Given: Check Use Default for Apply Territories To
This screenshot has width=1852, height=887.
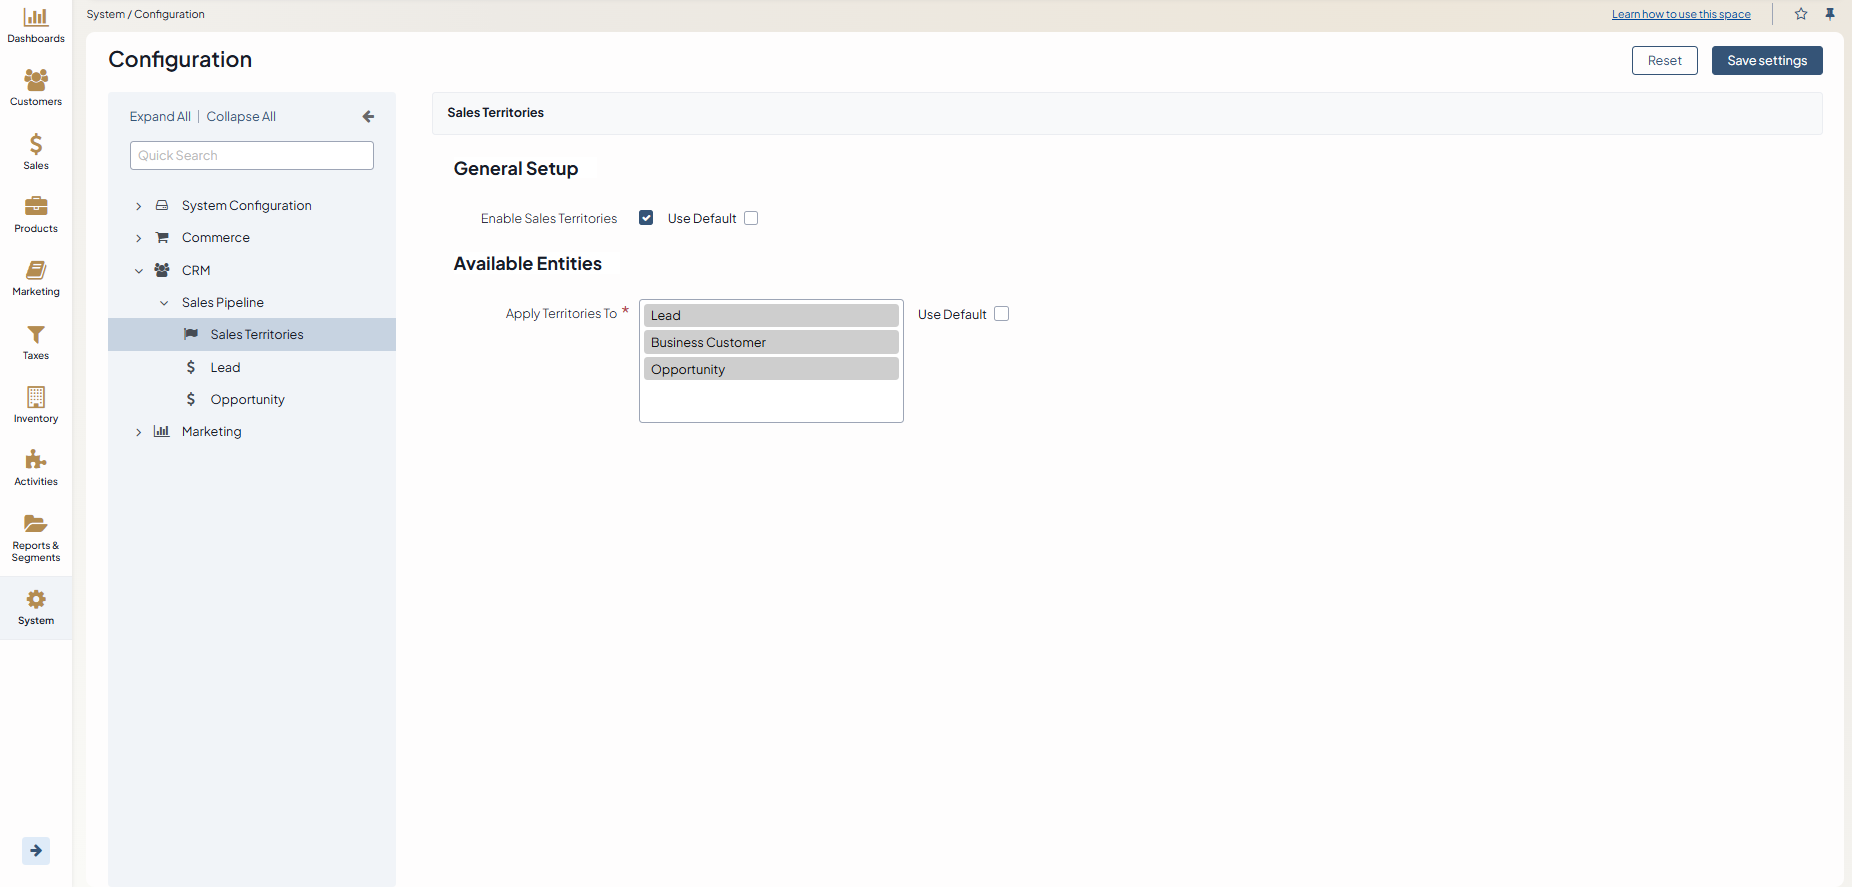Looking at the screenshot, I should pyautogui.click(x=1001, y=314).
